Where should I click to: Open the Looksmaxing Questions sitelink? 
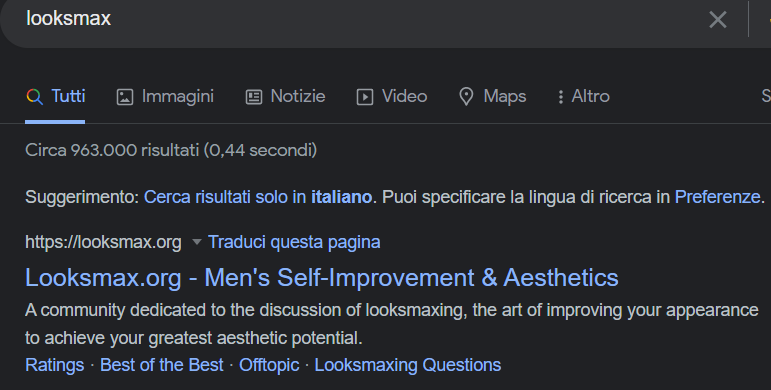[x=408, y=365]
